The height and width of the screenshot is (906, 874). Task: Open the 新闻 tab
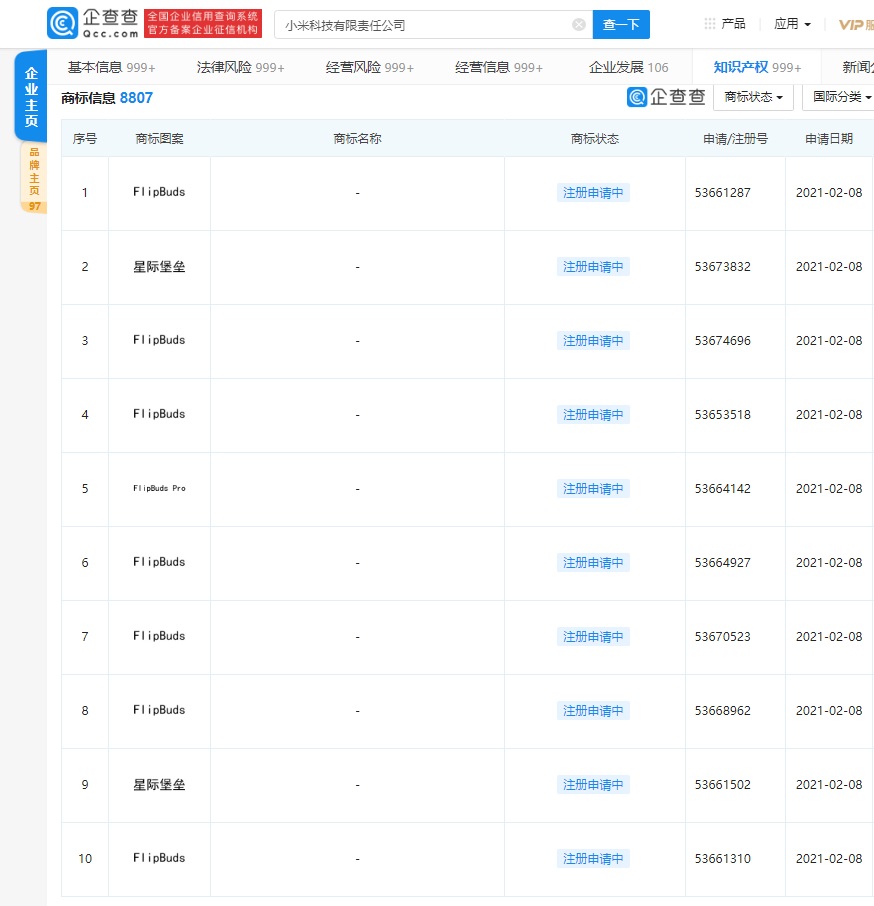[x=857, y=68]
